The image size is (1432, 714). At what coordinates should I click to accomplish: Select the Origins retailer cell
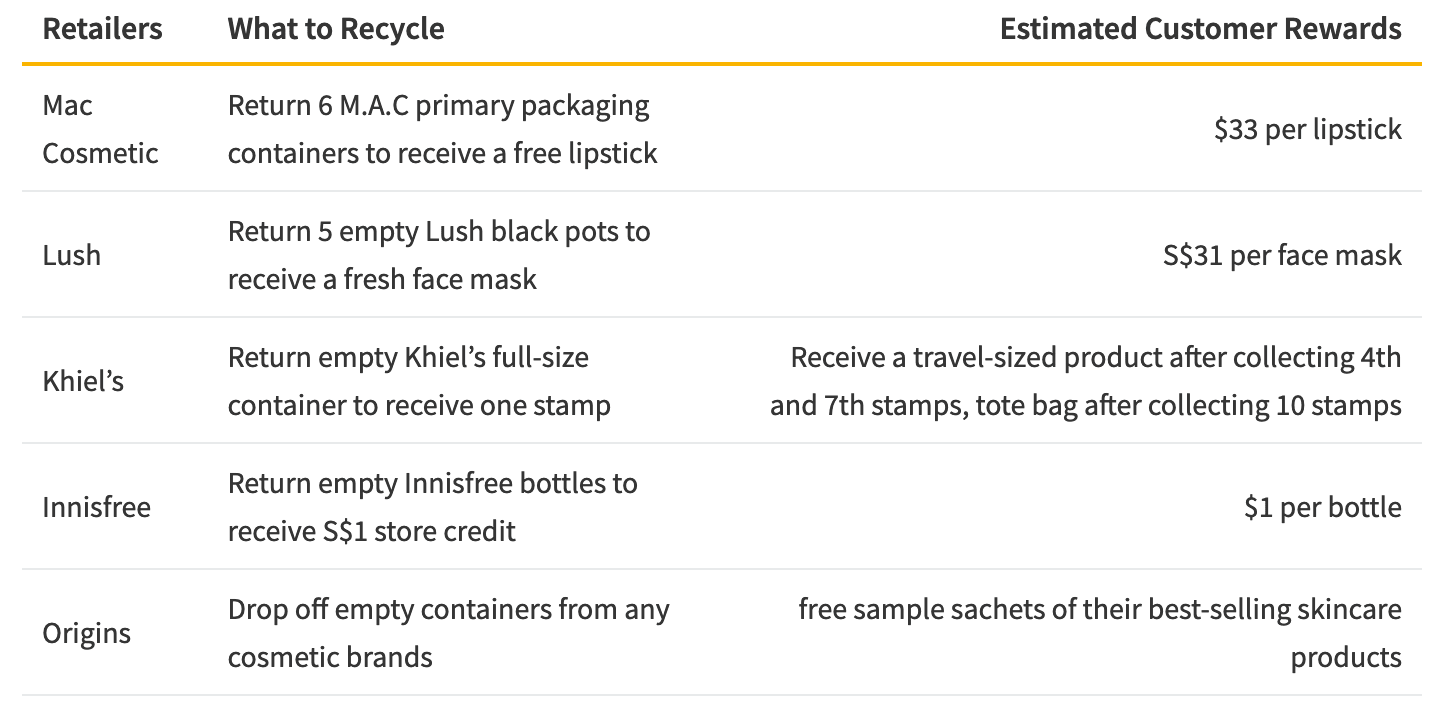click(x=86, y=633)
